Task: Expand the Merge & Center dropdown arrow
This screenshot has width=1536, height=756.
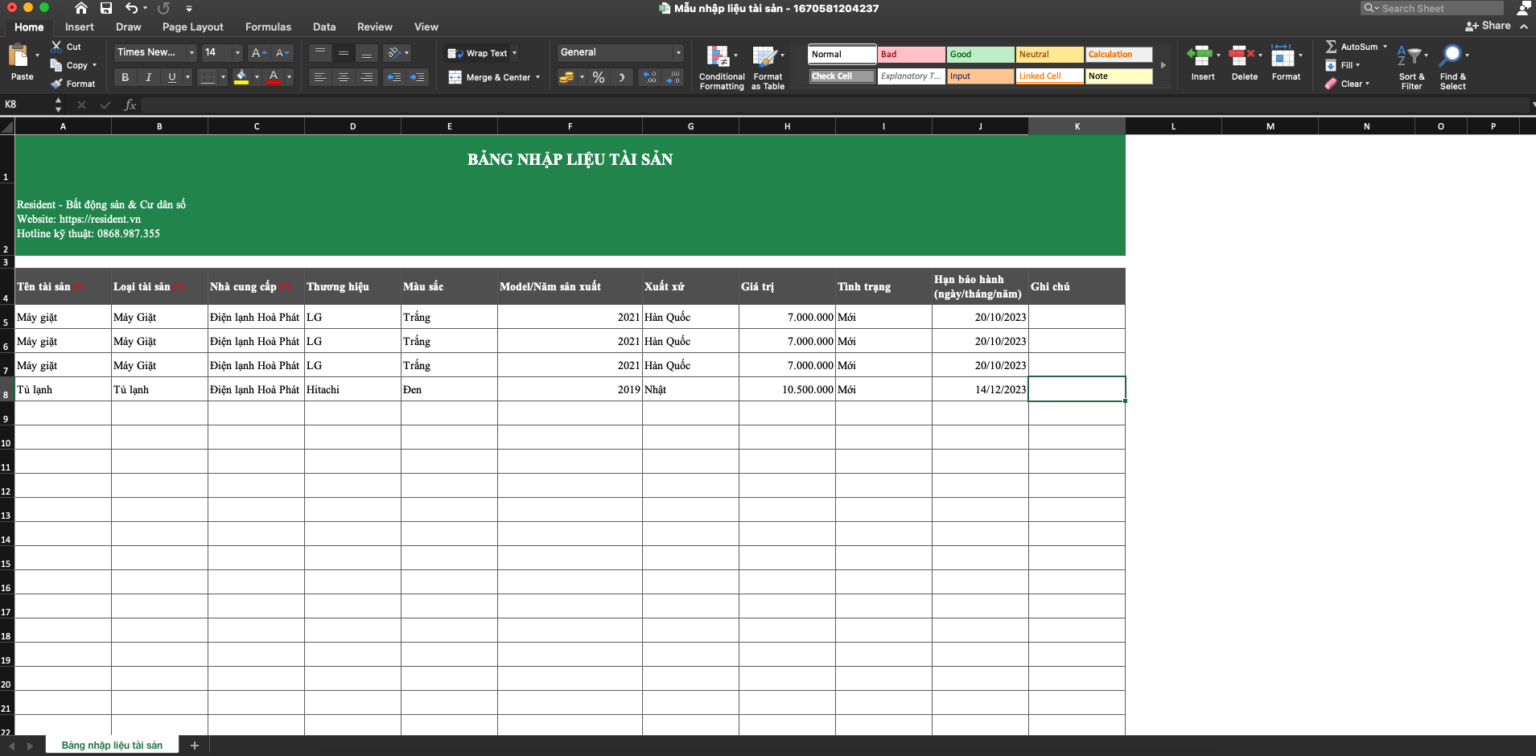Action: tap(538, 77)
